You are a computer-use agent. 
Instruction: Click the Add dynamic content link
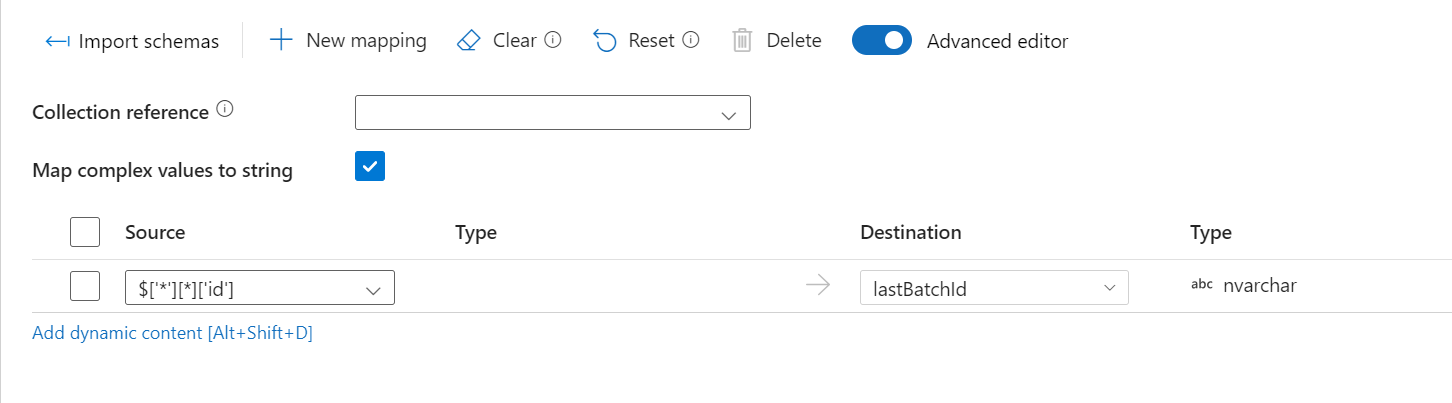pyautogui.click(x=172, y=333)
